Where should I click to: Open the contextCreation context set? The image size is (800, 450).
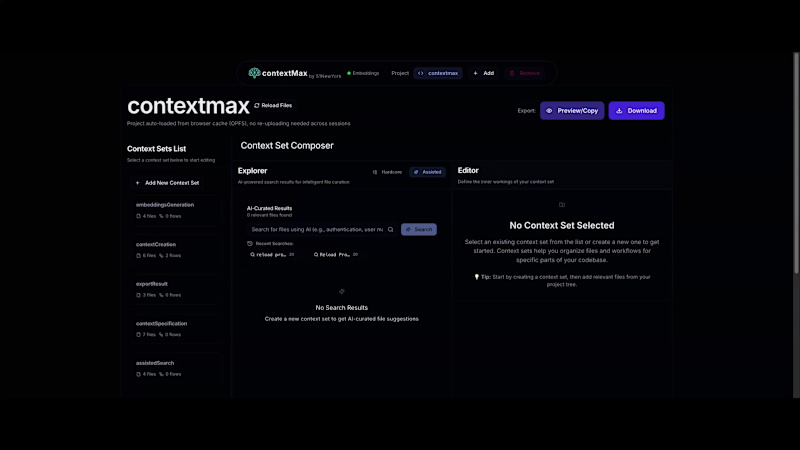tap(175, 250)
